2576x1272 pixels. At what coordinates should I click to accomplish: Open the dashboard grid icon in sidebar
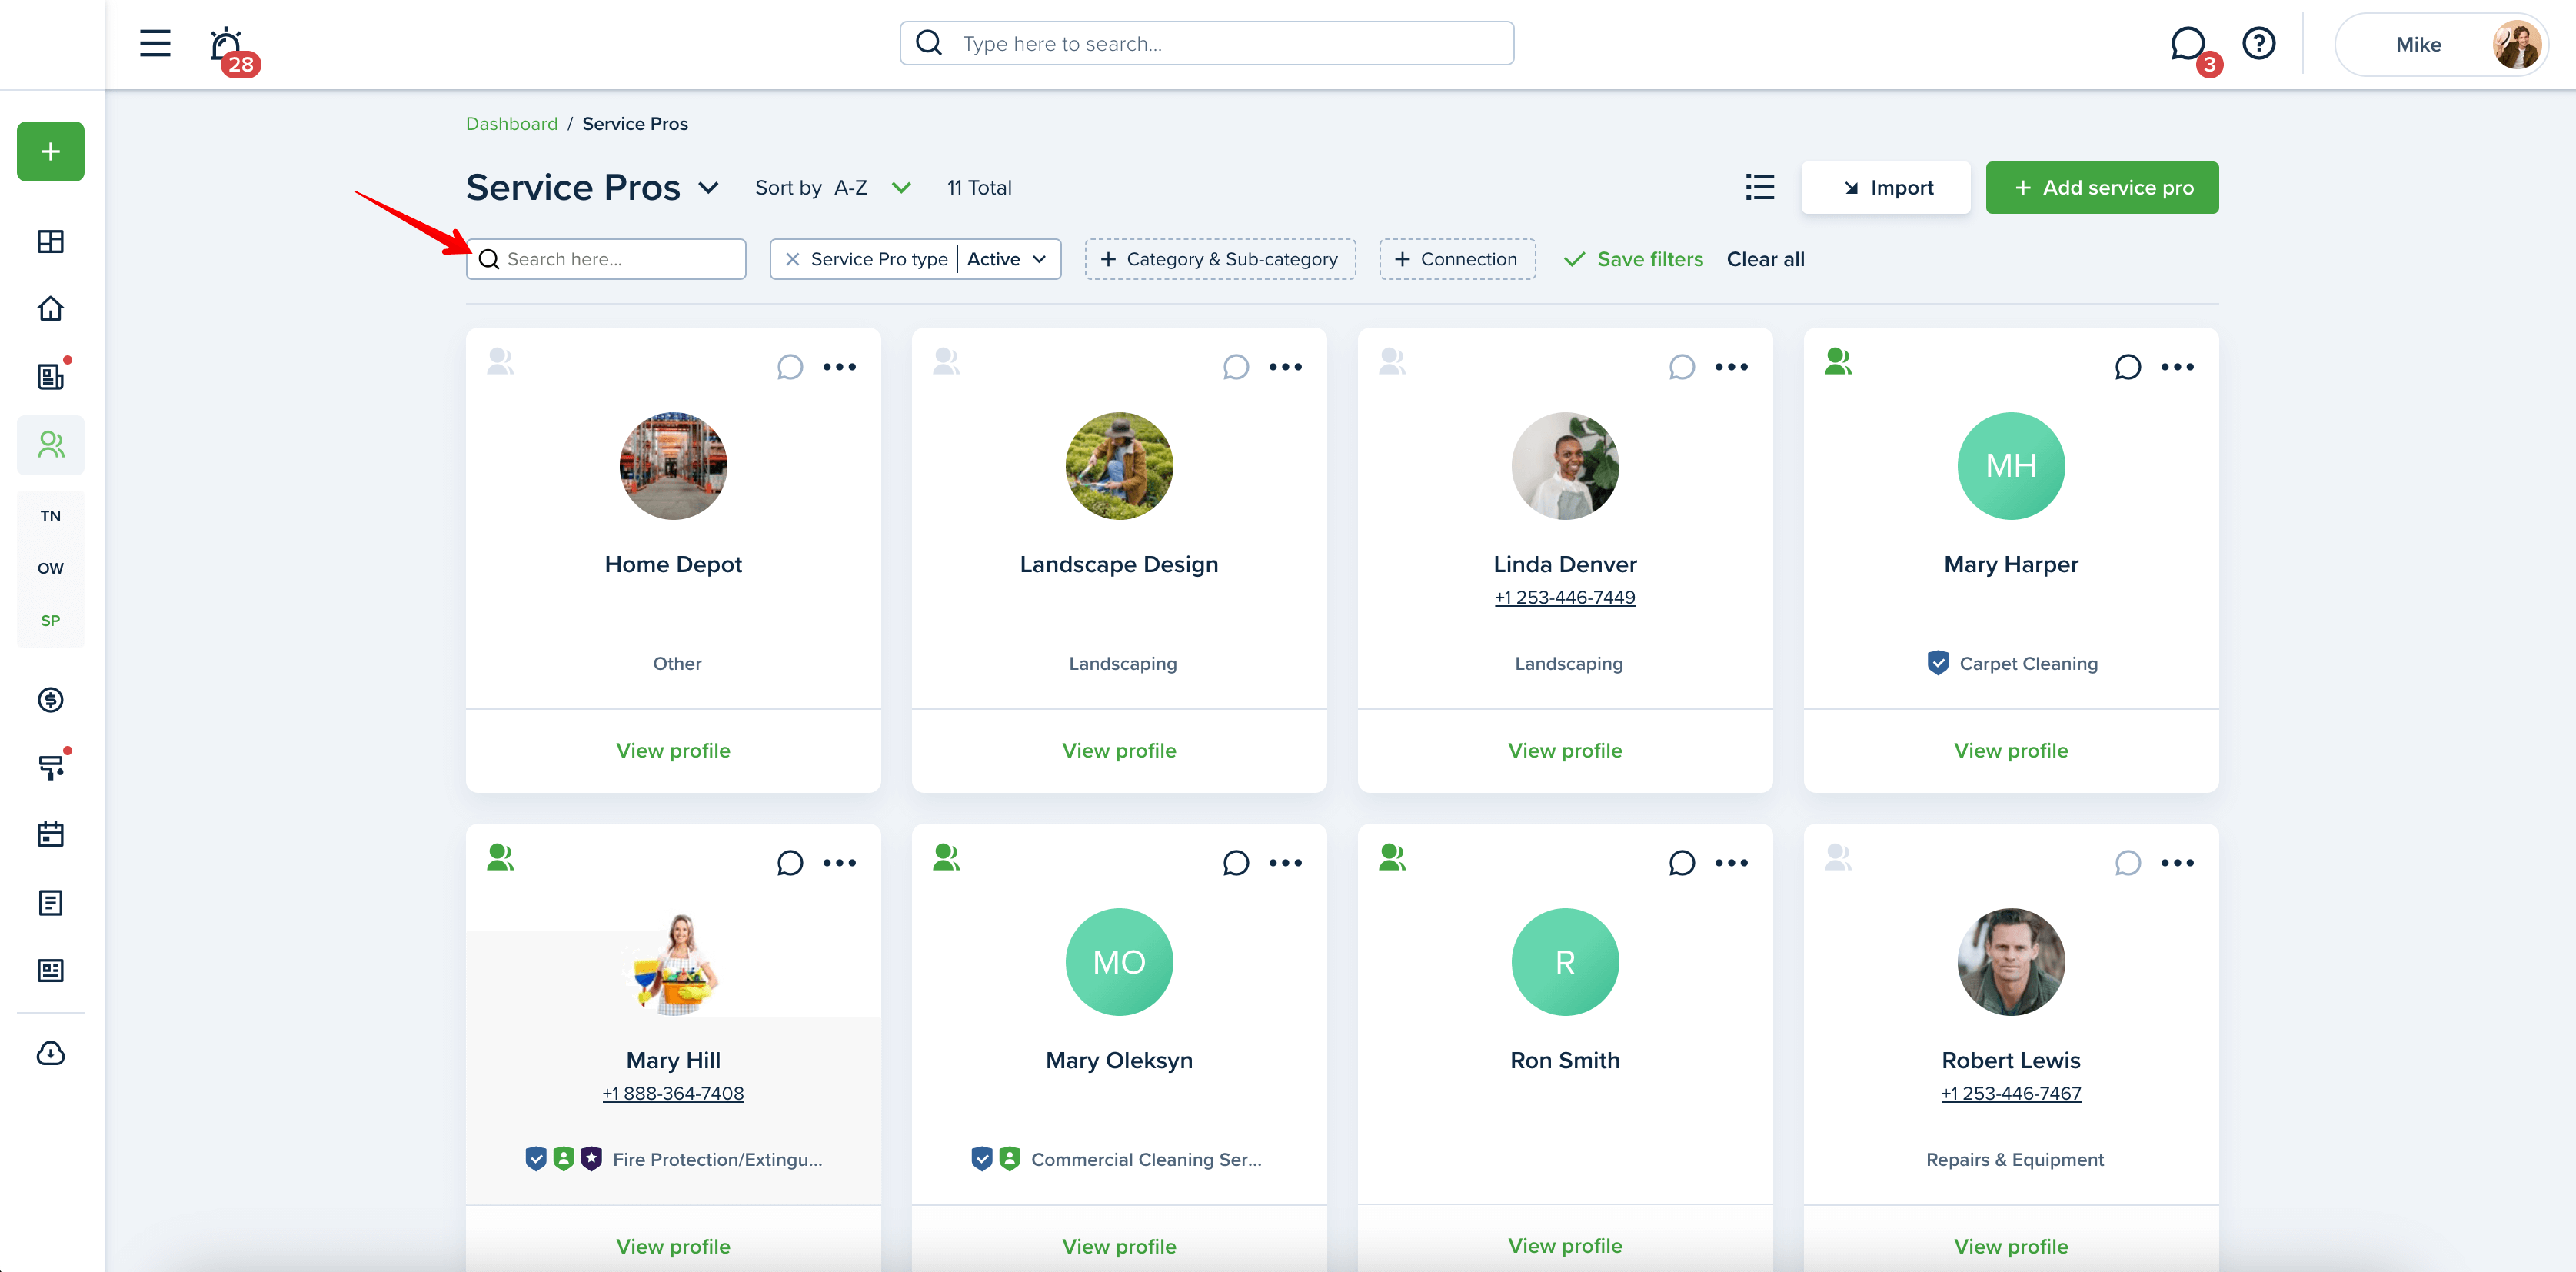pos(51,241)
